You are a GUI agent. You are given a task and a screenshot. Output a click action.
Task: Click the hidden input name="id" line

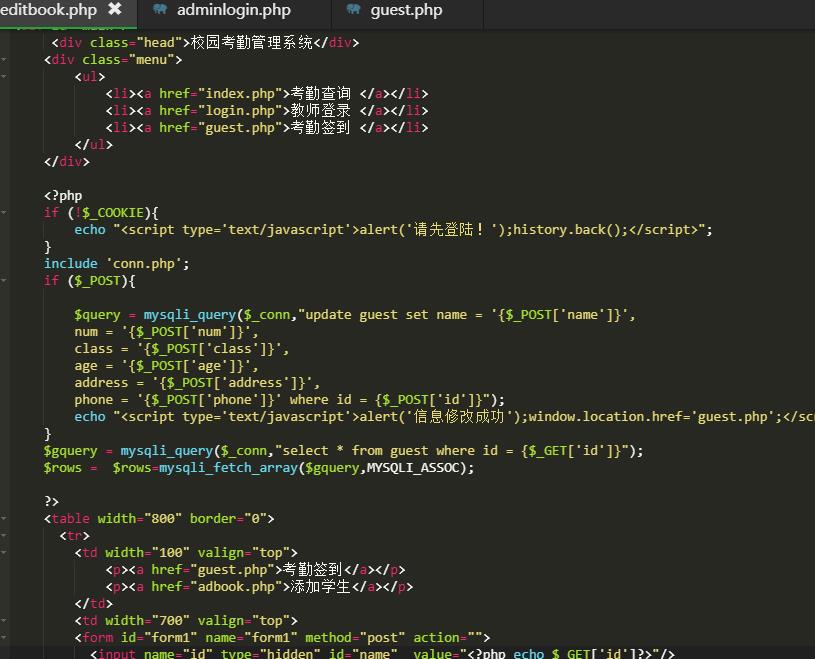pyautogui.click(x=383, y=653)
